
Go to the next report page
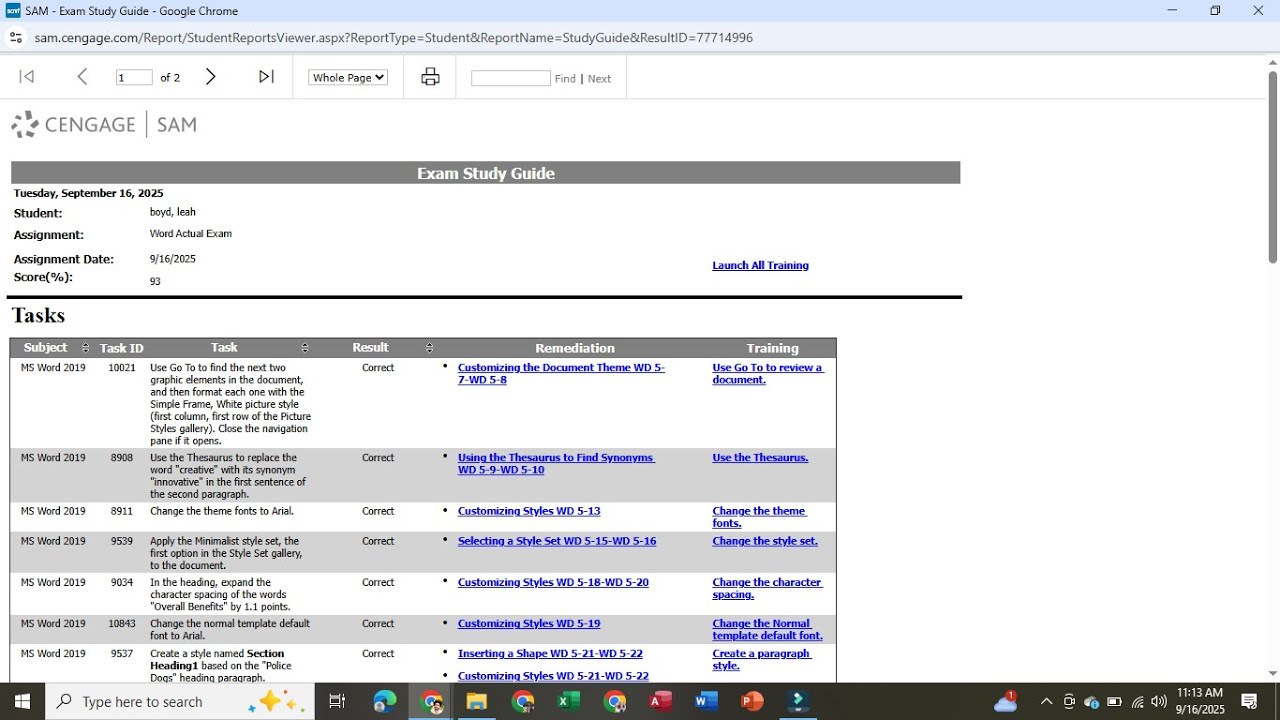click(210, 77)
